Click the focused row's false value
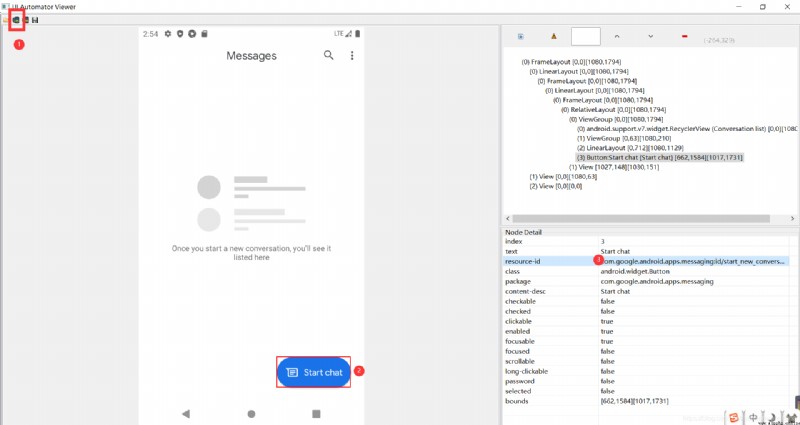Image resolution: width=800 pixels, height=425 pixels. (608, 352)
